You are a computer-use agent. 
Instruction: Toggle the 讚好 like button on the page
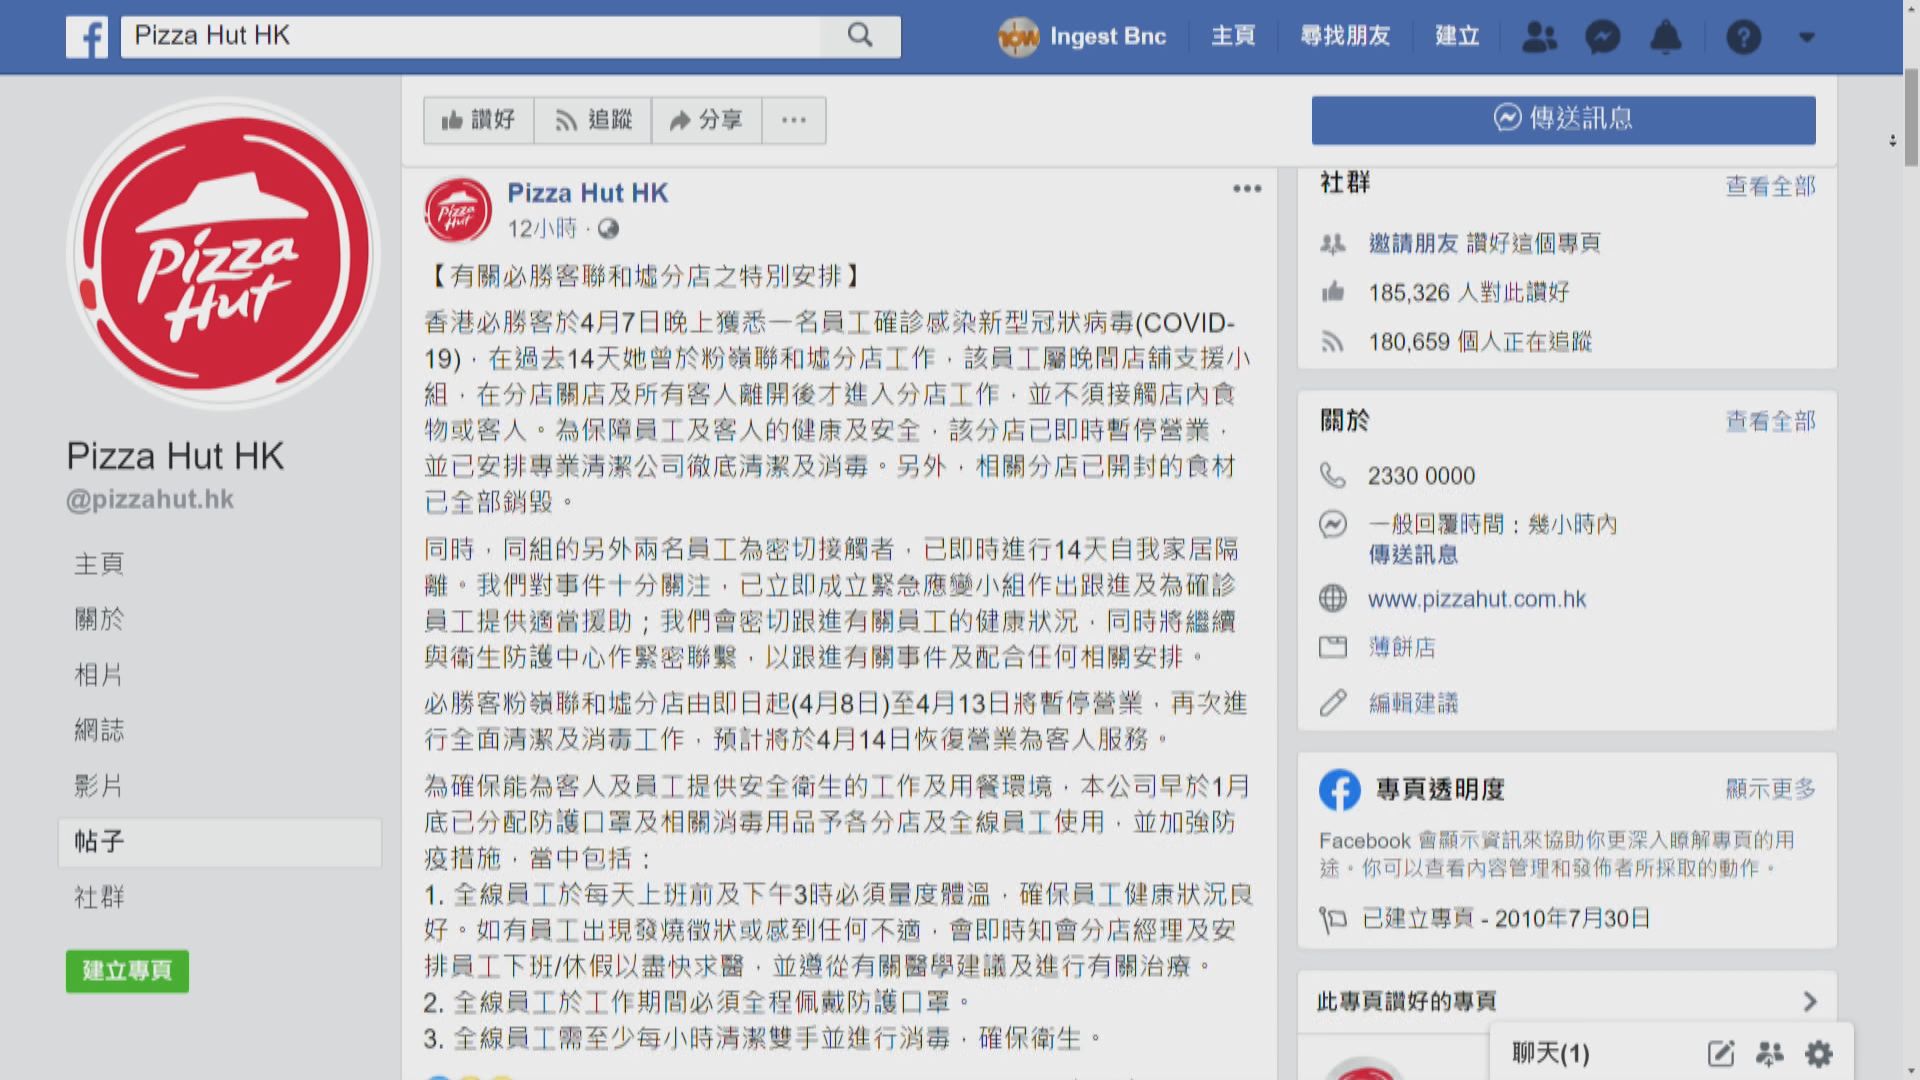pos(479,120)
